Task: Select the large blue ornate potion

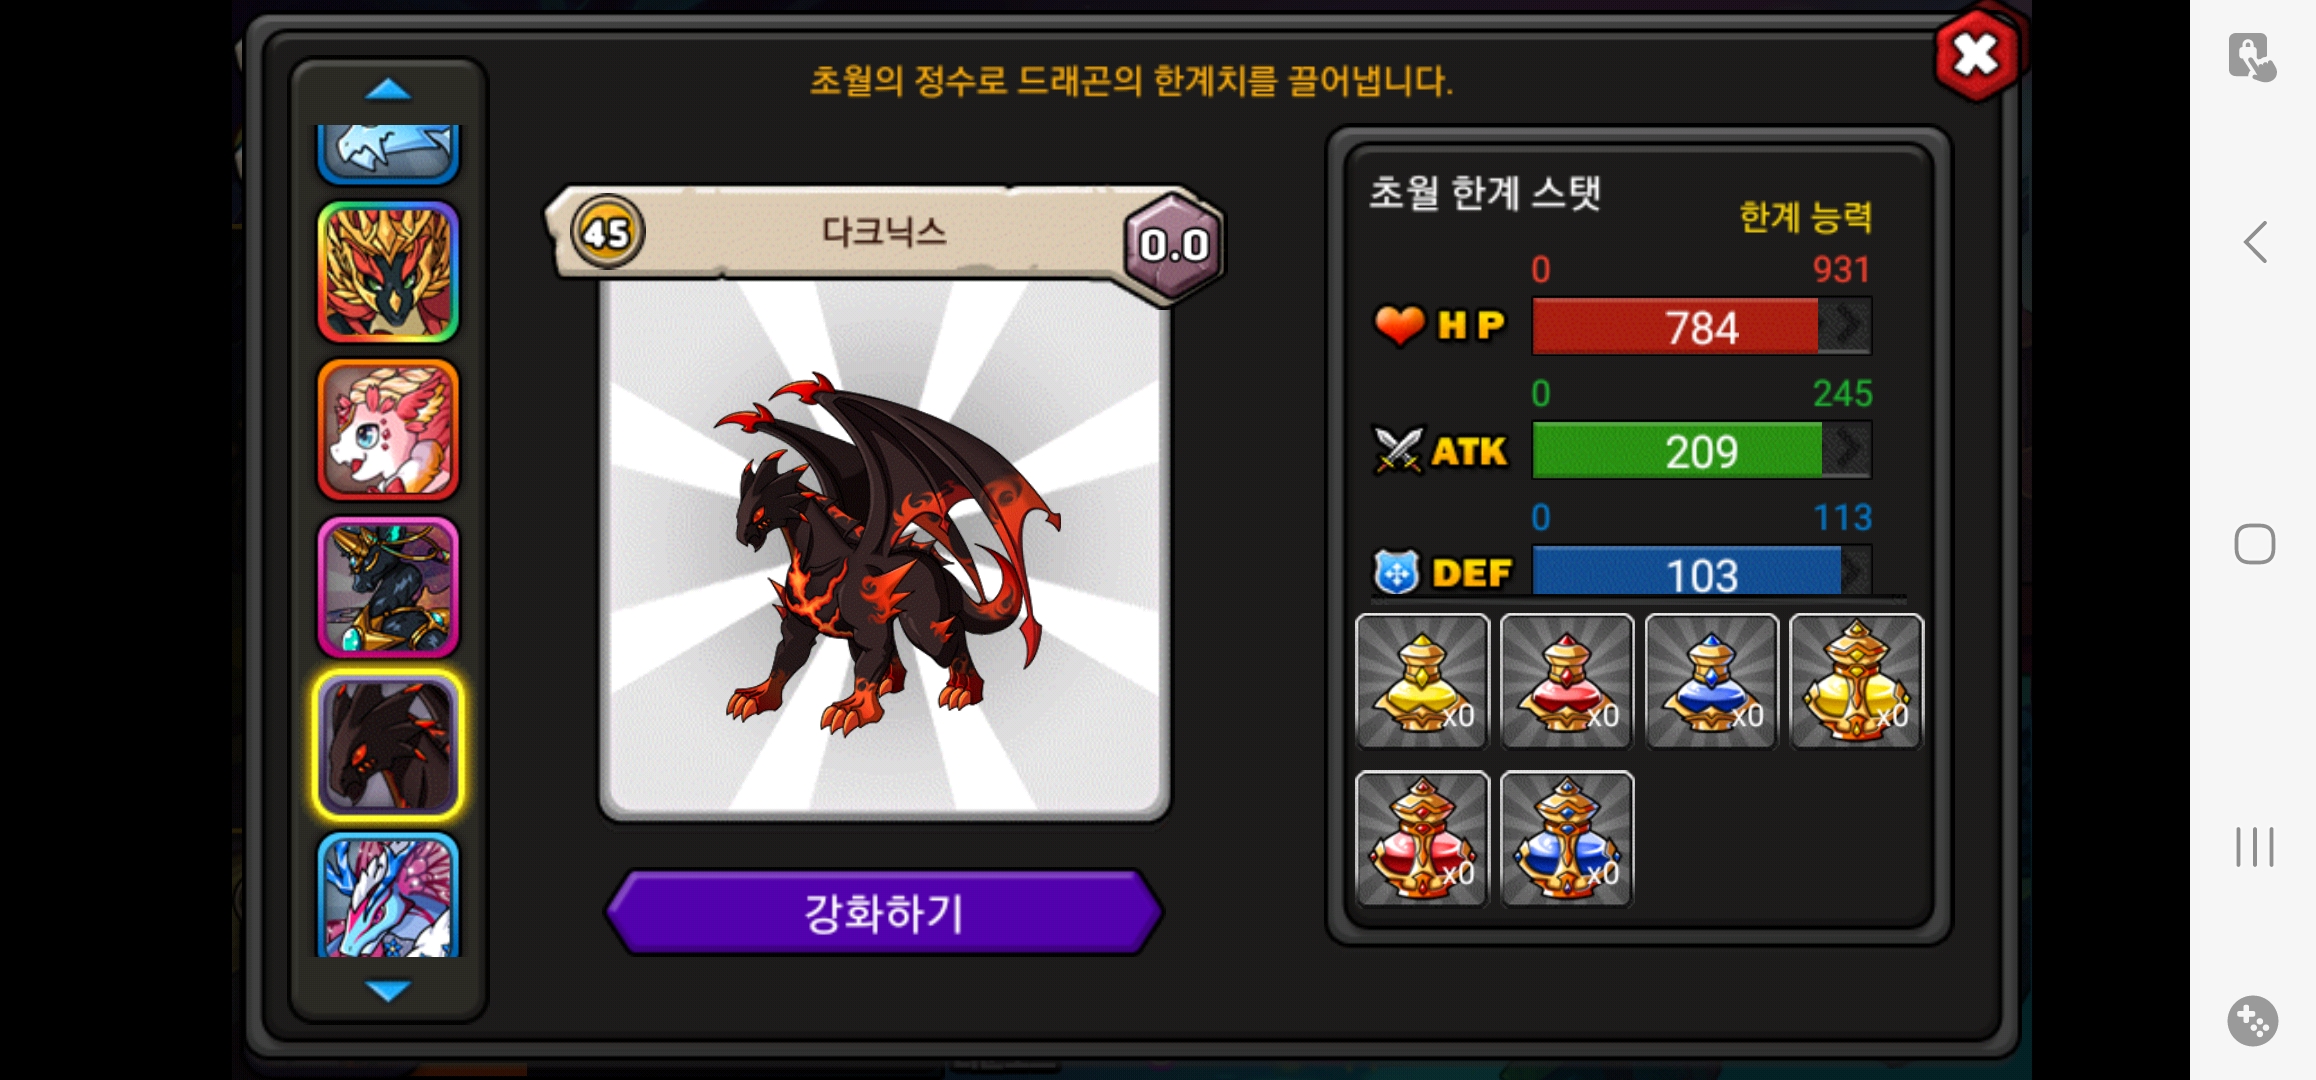Action: click(x=1566, y=838)
